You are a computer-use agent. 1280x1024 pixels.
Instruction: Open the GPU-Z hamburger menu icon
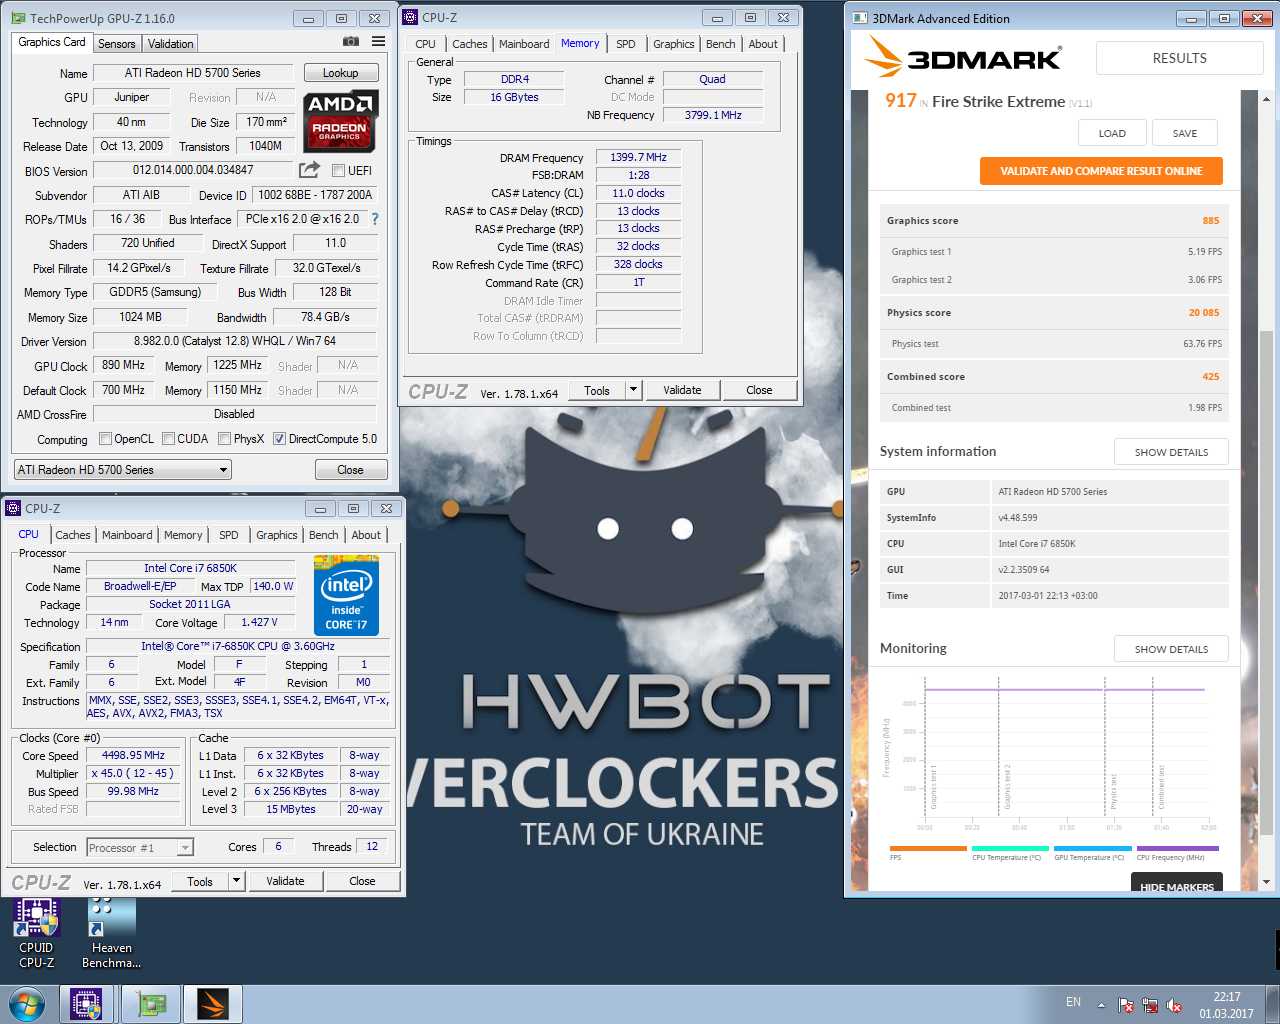[378, 41]
